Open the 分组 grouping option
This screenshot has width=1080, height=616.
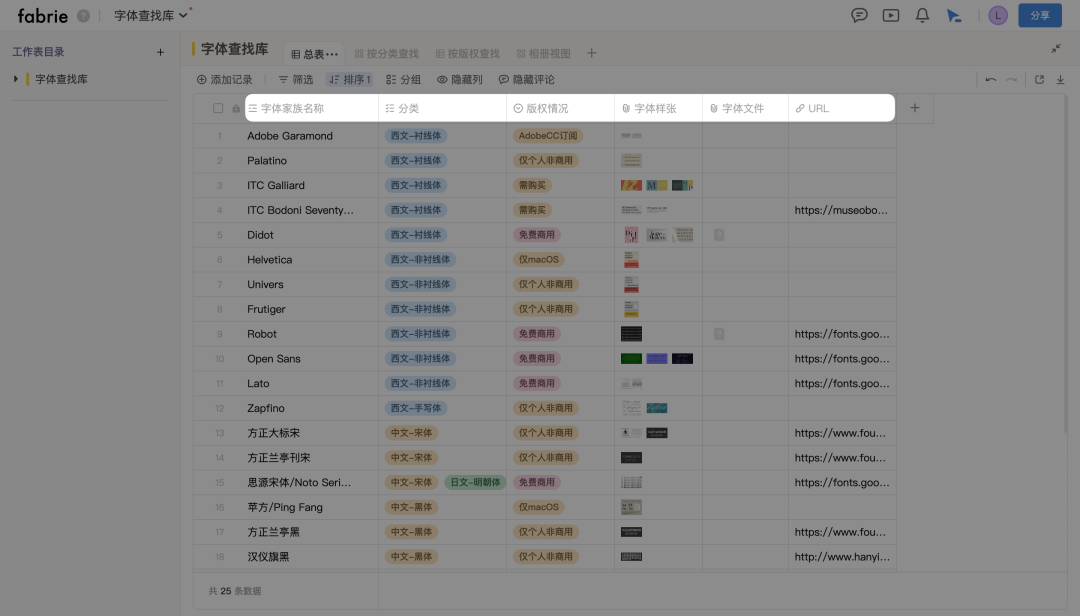[x=403, y=80]
